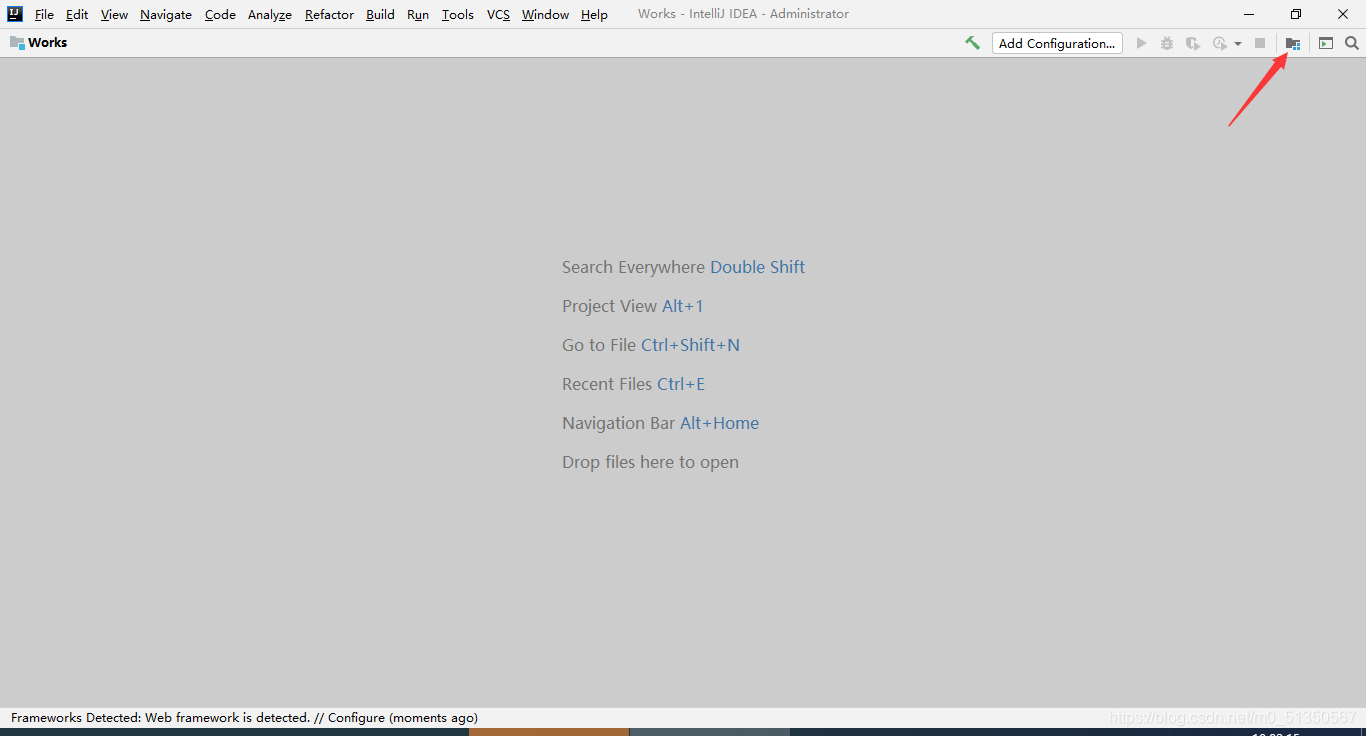Click the Run Anything terminal icon
The image size is (1366, 736).
click(x=1326, y=43)
